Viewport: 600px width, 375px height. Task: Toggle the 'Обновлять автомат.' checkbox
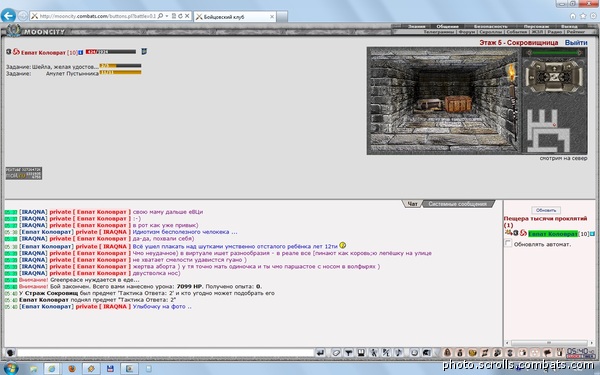508,243
